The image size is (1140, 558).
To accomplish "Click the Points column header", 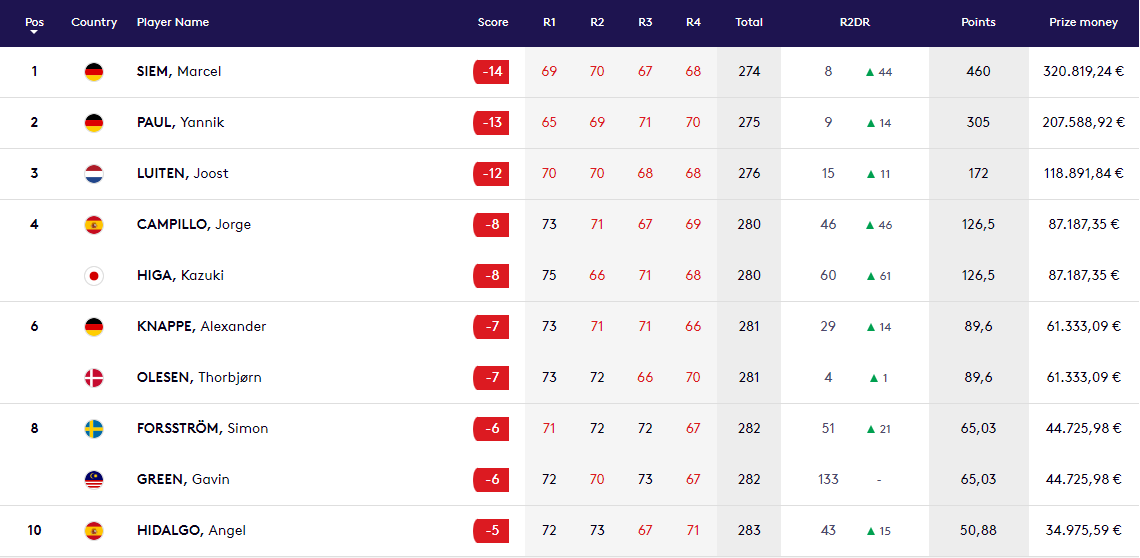I will click(x=978, y=22).
